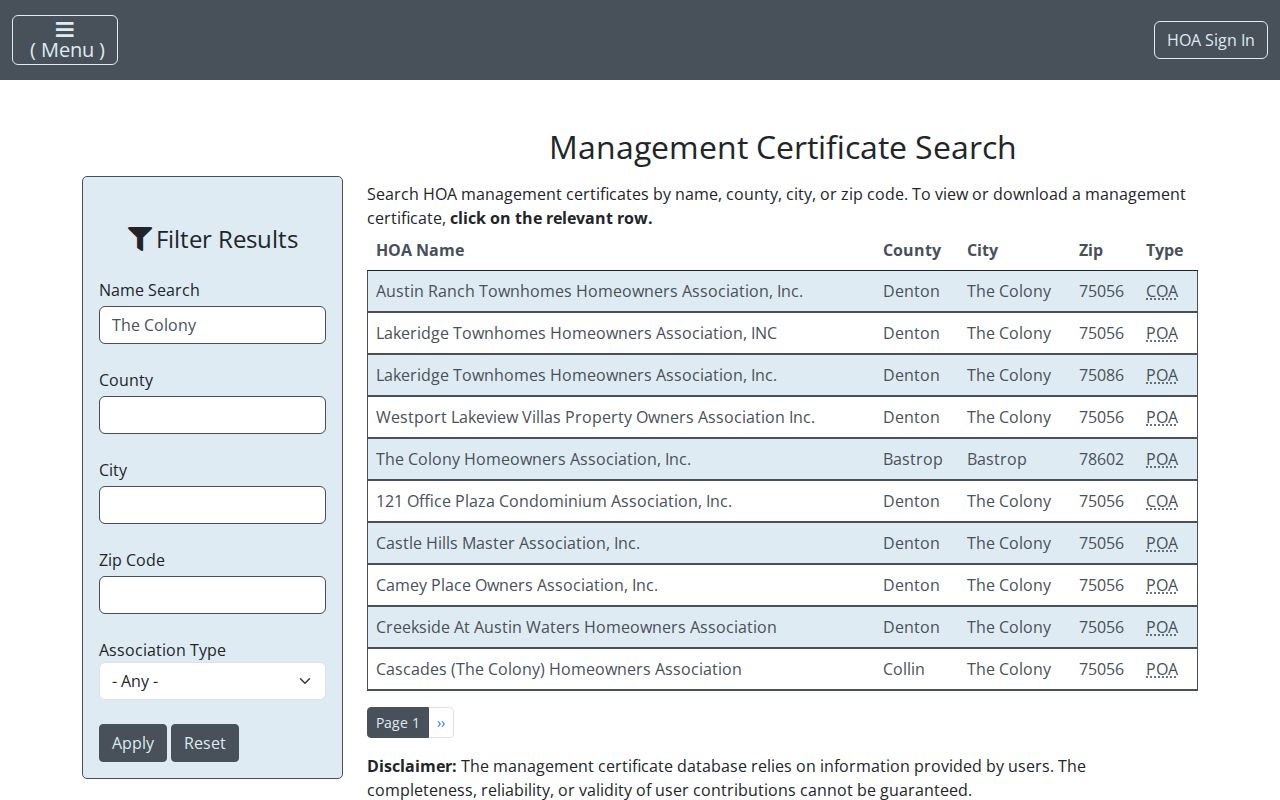Click COA type abbreviation for Austin Ranch

pyautogui.click(x=1162, y=291)
